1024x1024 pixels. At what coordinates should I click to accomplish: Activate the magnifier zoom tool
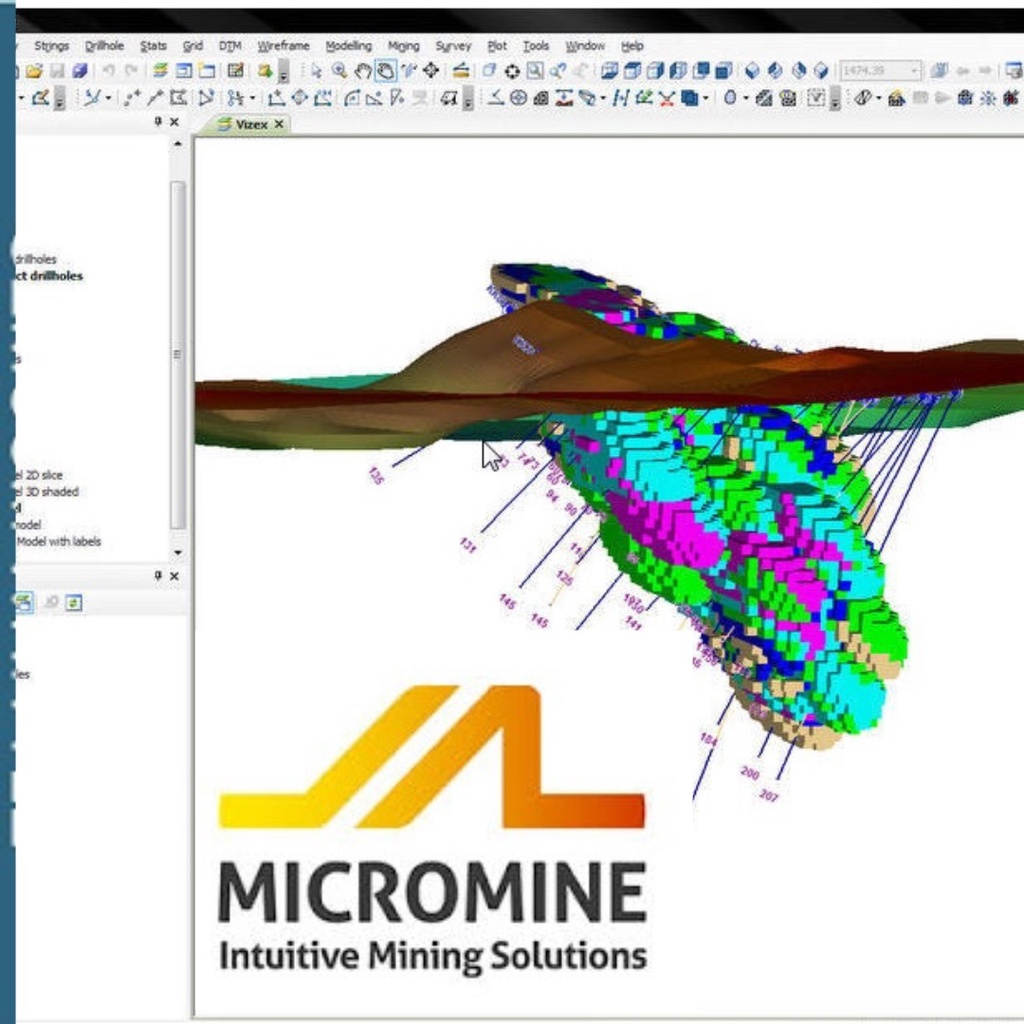(340, 71)
